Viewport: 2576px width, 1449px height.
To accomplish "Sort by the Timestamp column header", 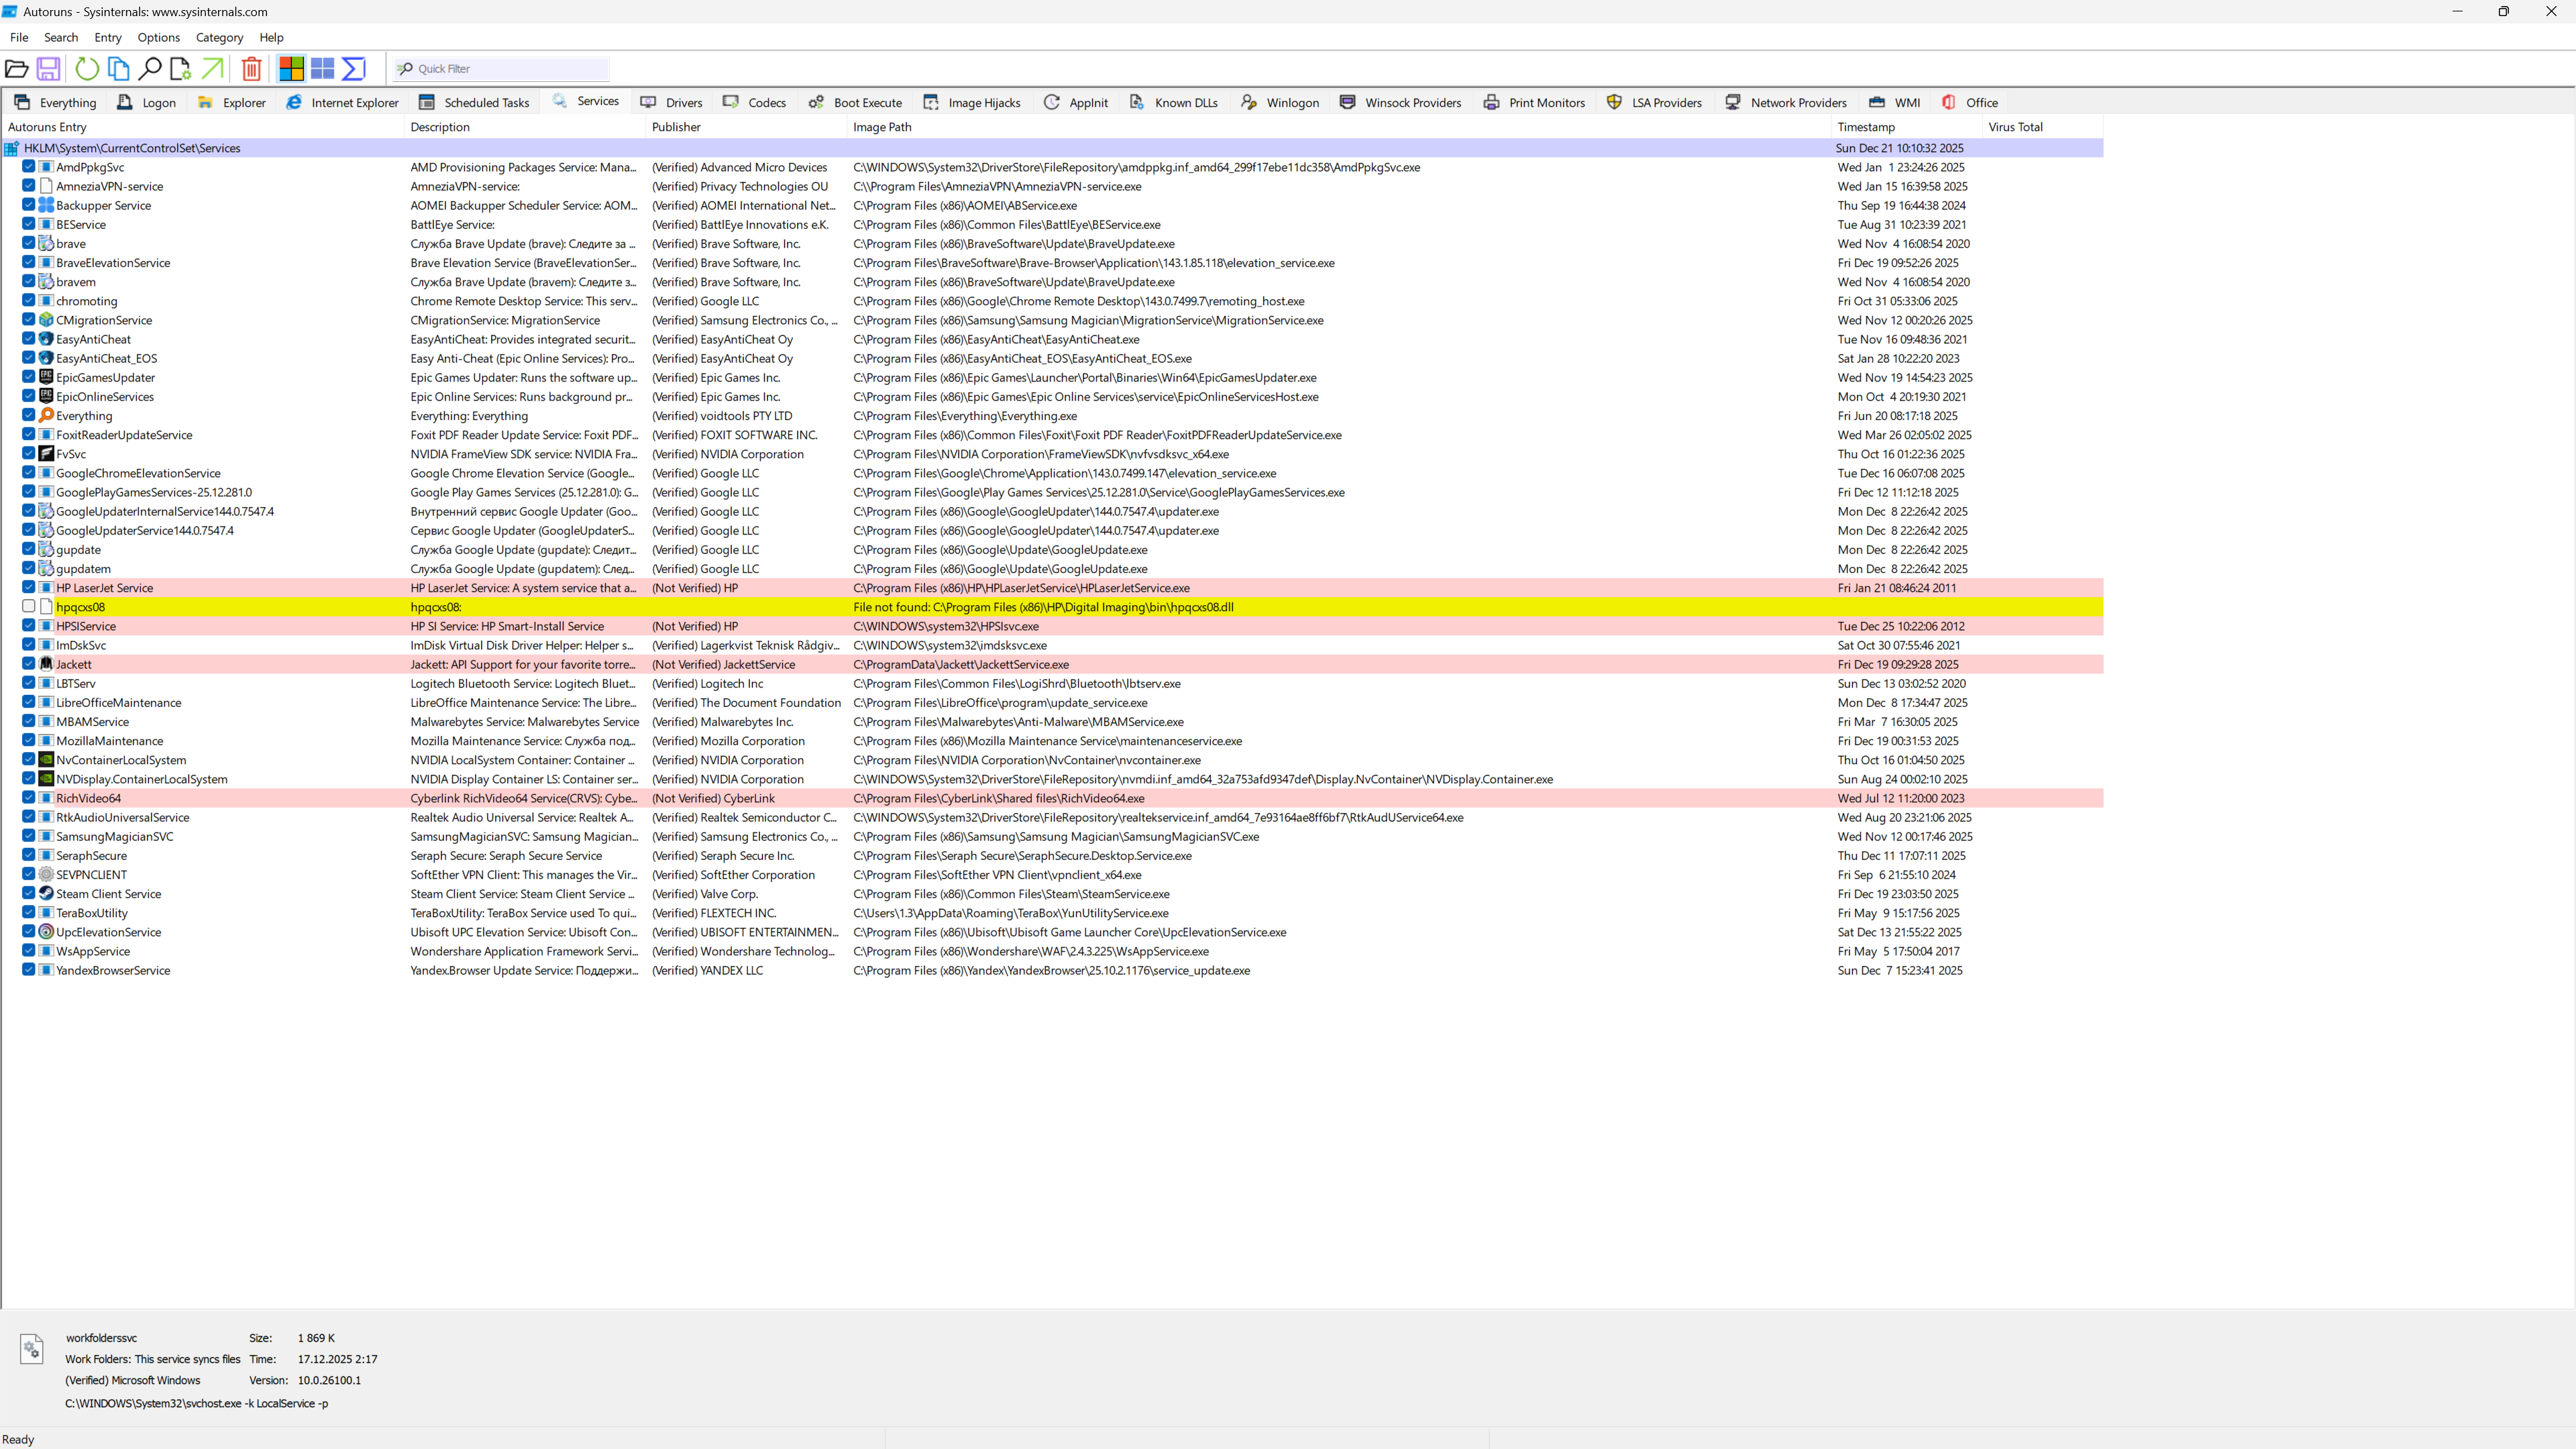I will click(x=1866, y=127).
